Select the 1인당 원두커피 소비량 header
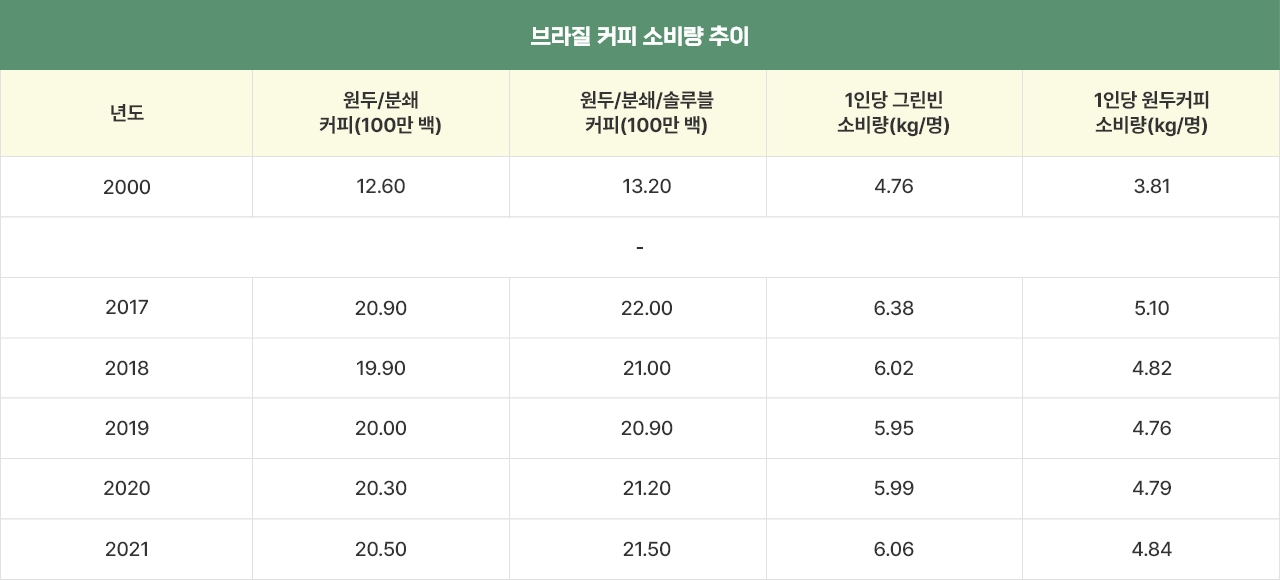The width and height of the screenshot is (1280, 580). click(x=1152, y=113)
